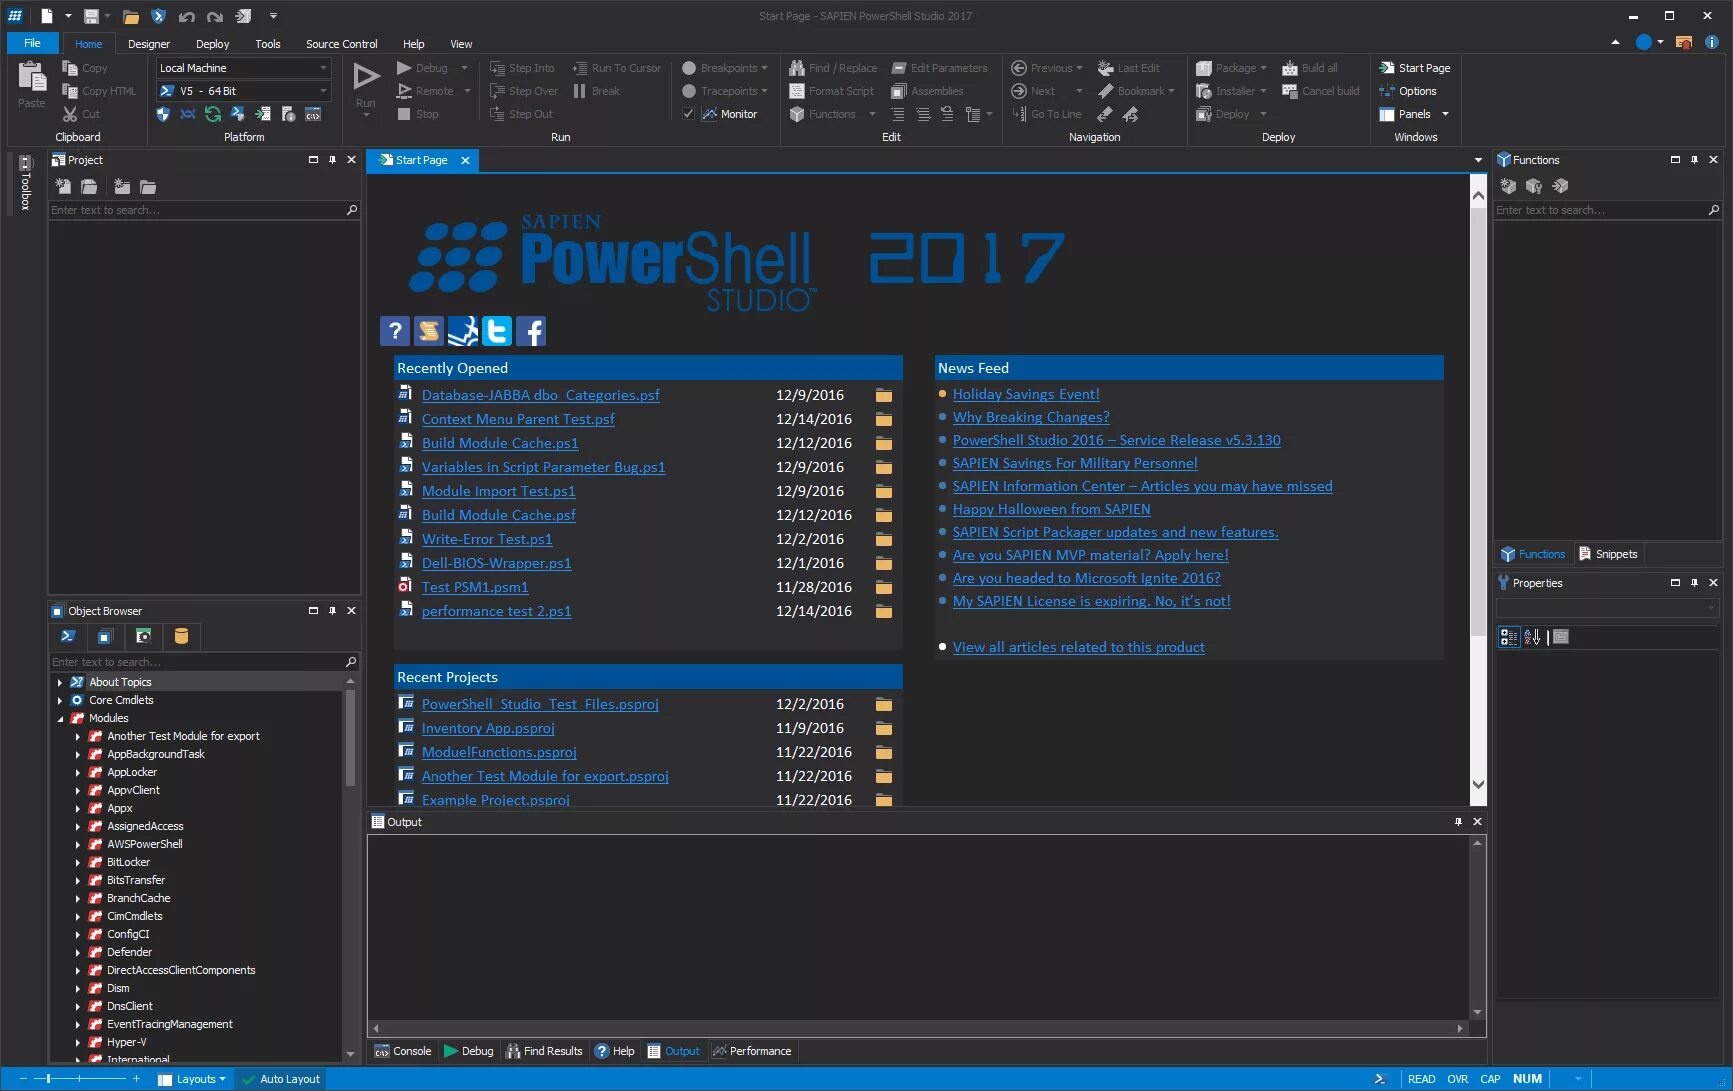Click the Start Page vertical scrollbar down arrow
The image size is (1733, 1091).
[x=1478, y=785]
